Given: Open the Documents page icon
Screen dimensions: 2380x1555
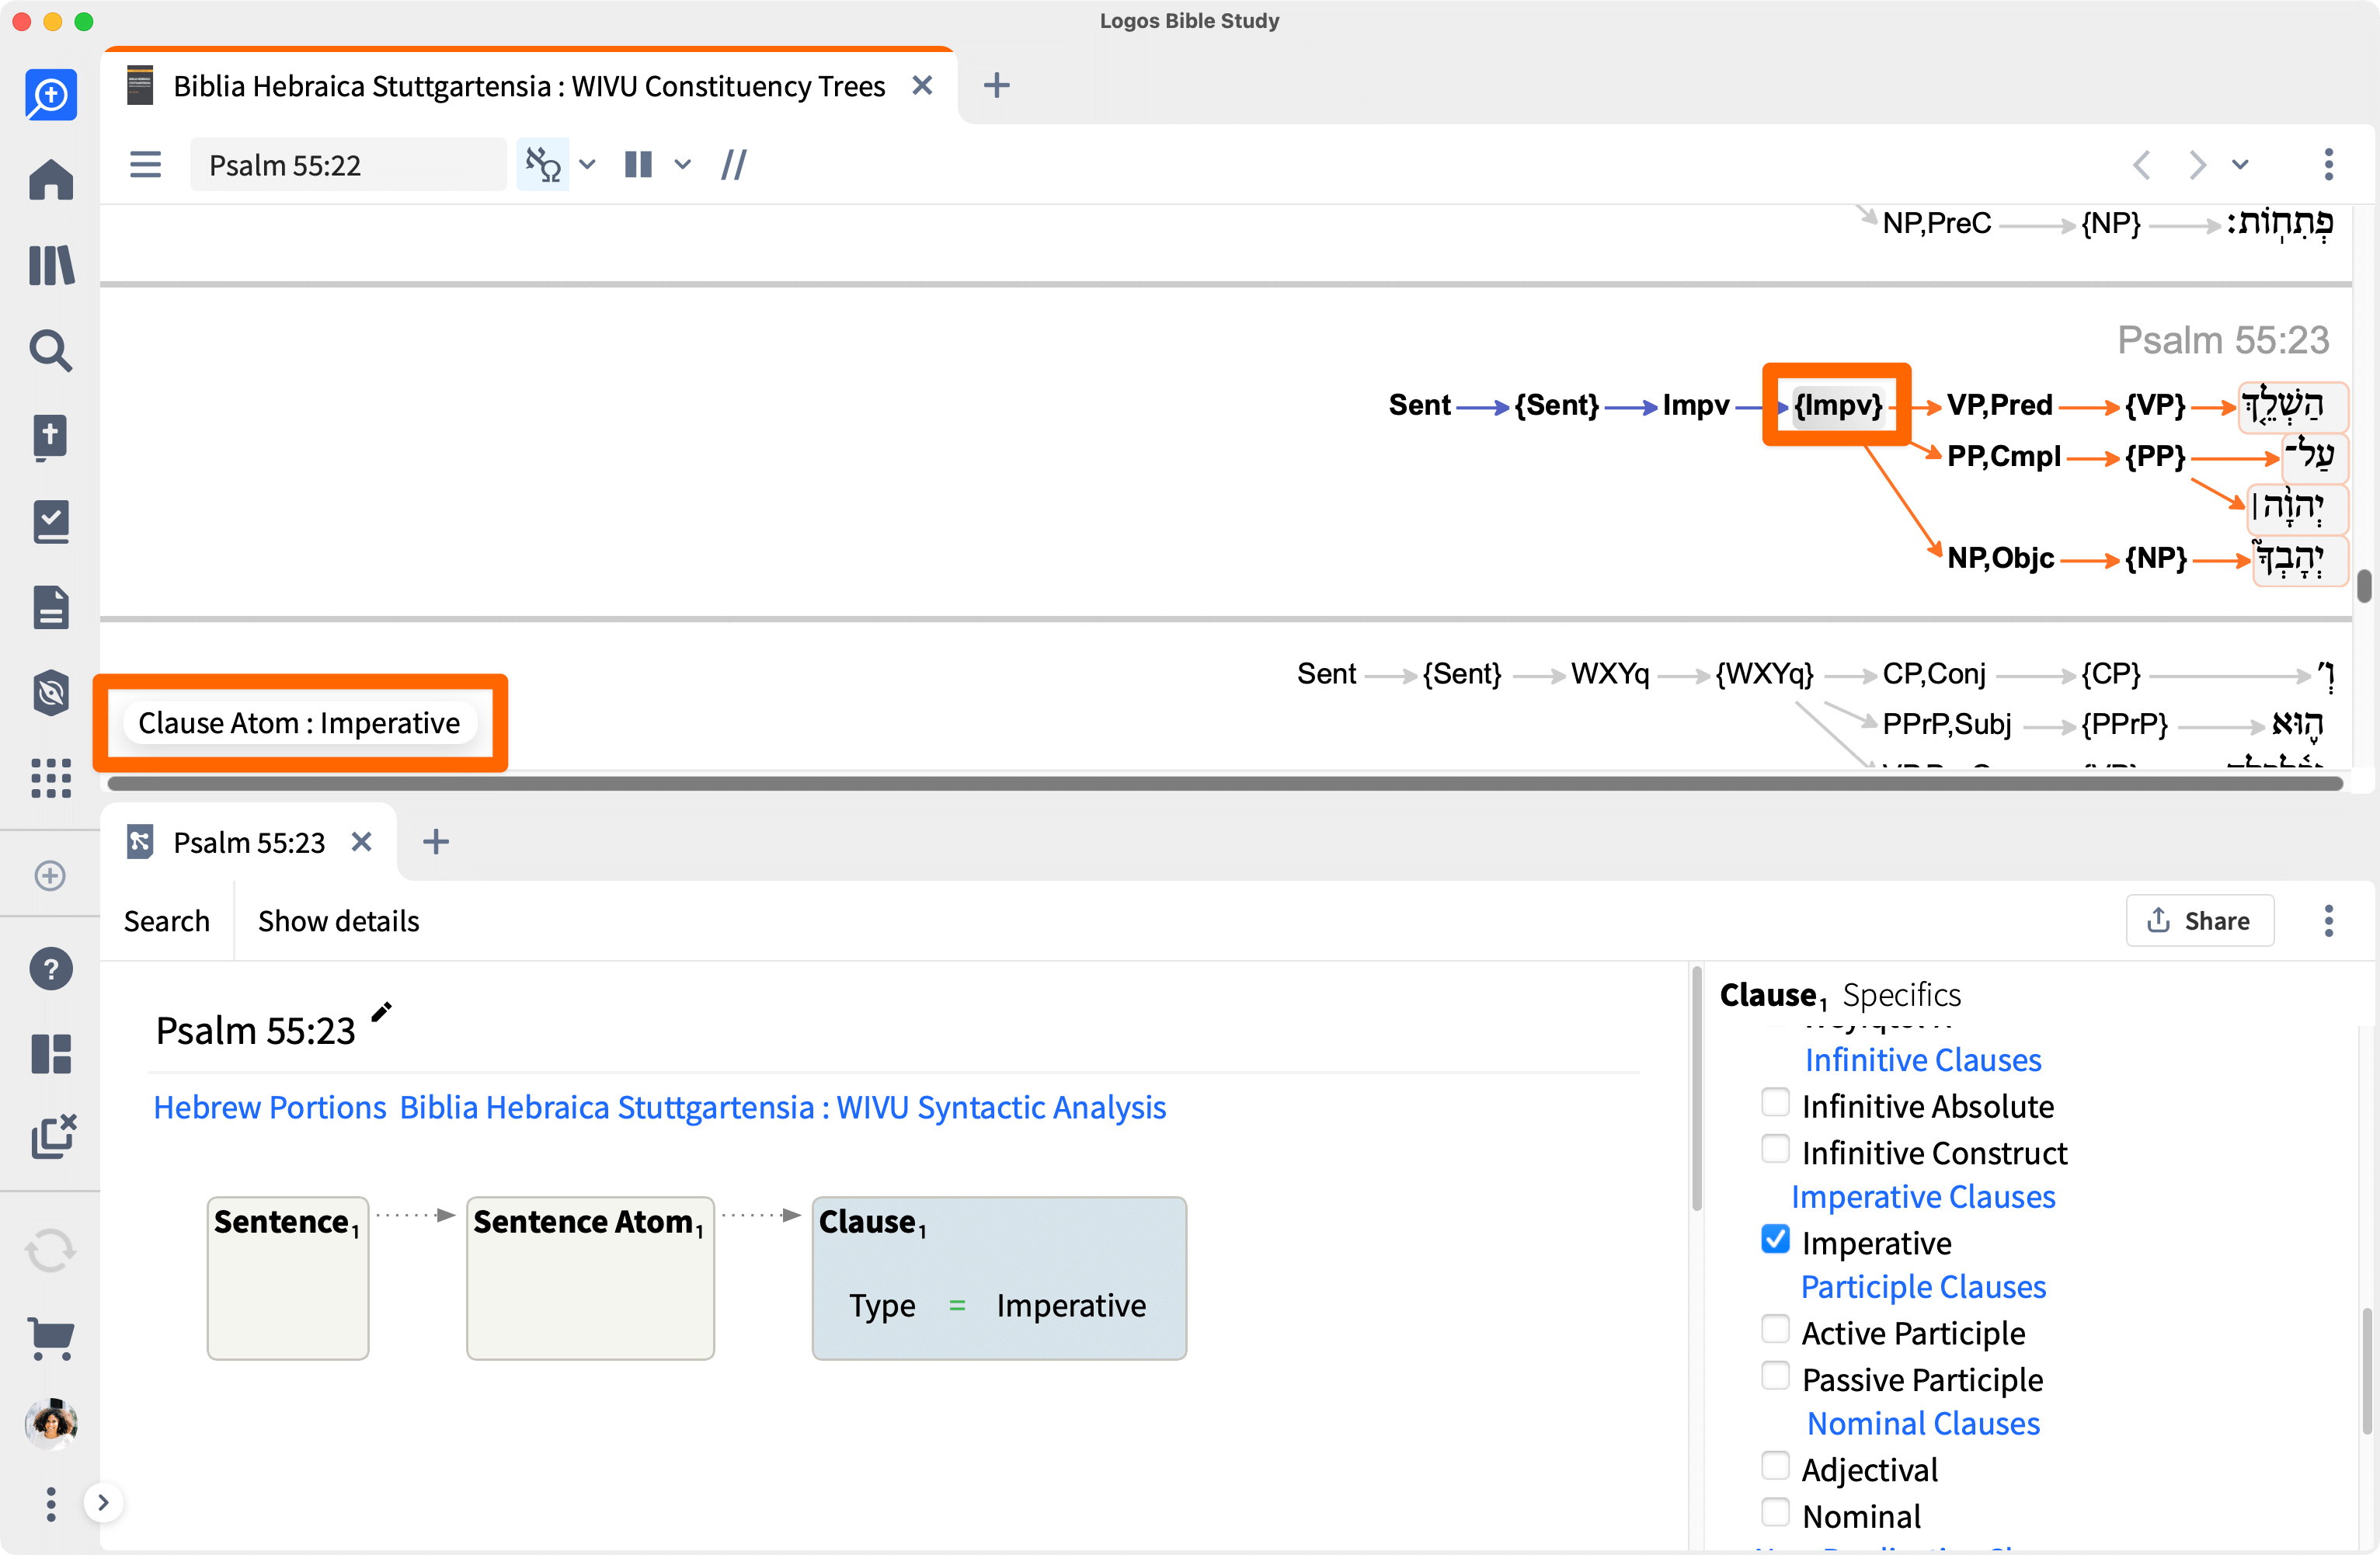Looking at the screenshot, I should tap(51, 607).
